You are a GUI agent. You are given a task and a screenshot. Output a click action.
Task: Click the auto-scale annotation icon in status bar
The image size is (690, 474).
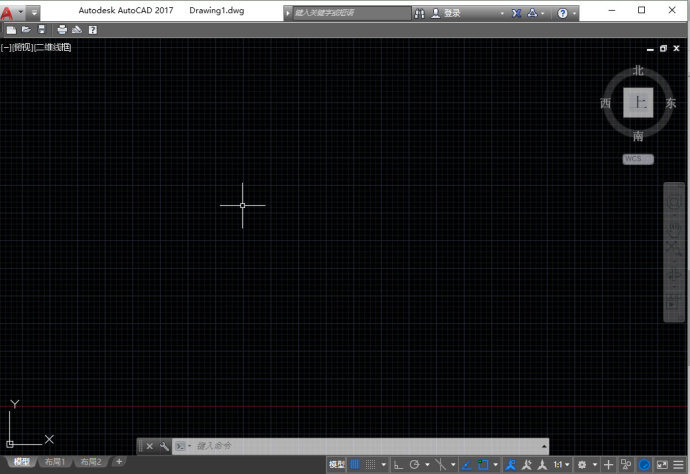[542, 464]
